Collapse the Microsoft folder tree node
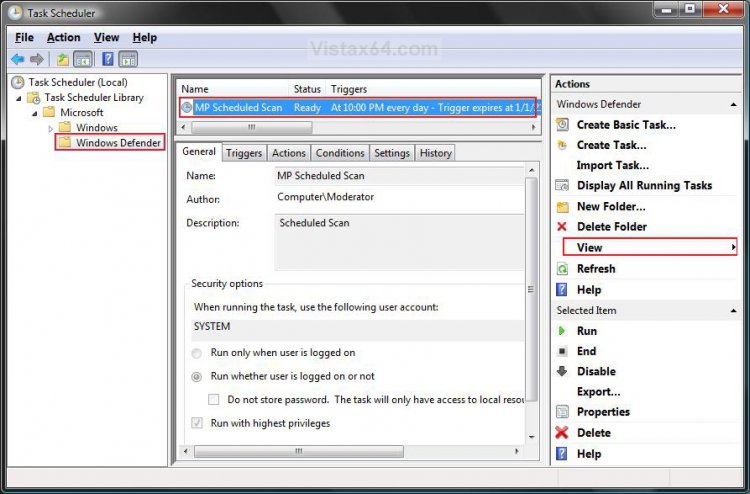Viewport: 750px width, 494px height. tap(34, 114)
